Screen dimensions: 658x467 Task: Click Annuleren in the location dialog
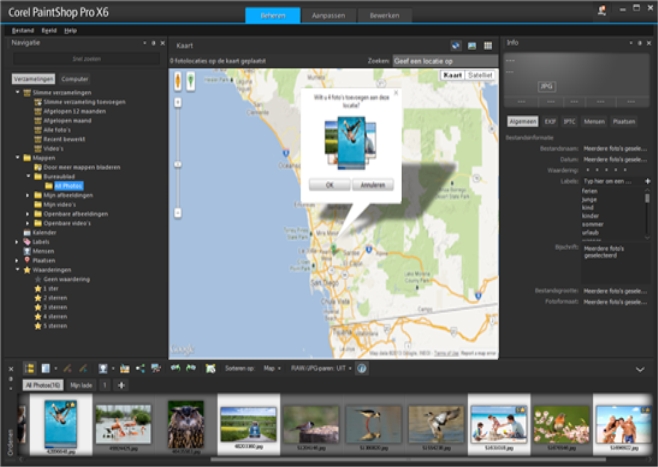372,185
